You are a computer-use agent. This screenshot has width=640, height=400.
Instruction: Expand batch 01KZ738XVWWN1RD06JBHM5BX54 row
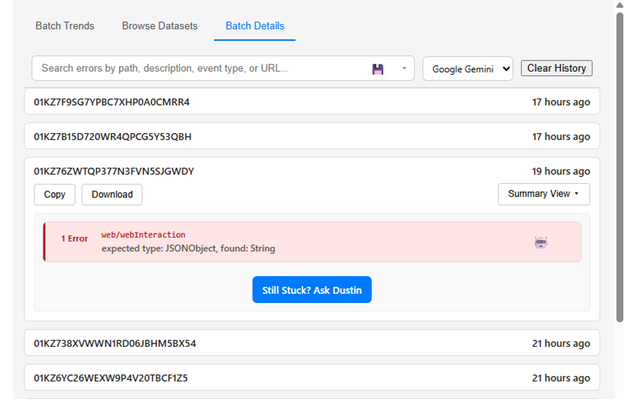coord(312,343)
